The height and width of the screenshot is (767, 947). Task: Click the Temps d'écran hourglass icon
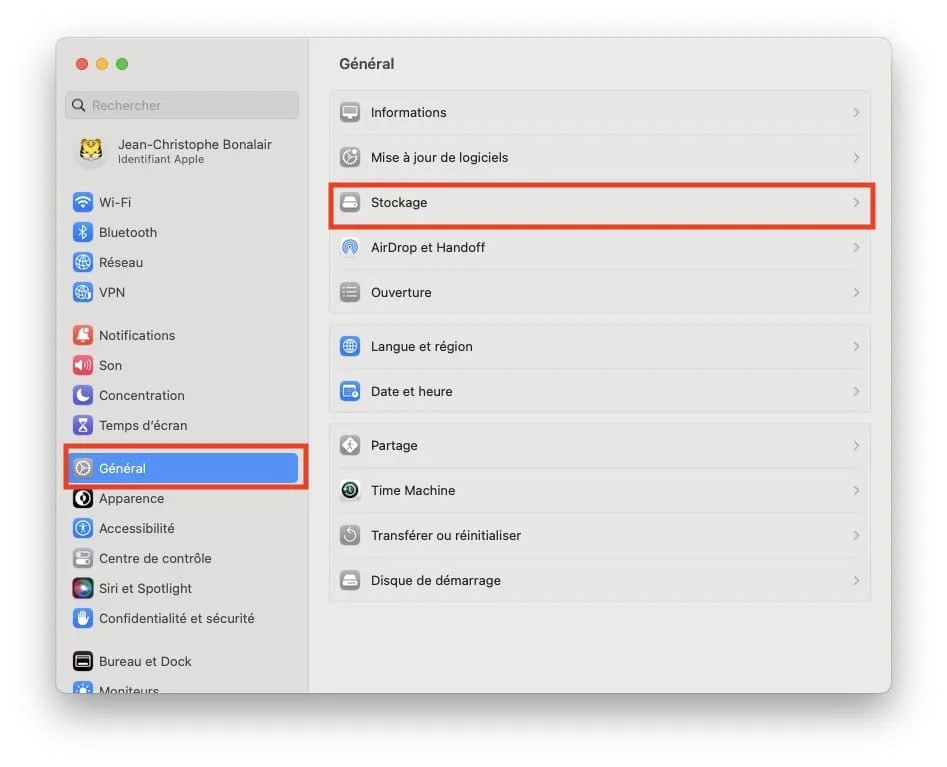pos(83,425)
